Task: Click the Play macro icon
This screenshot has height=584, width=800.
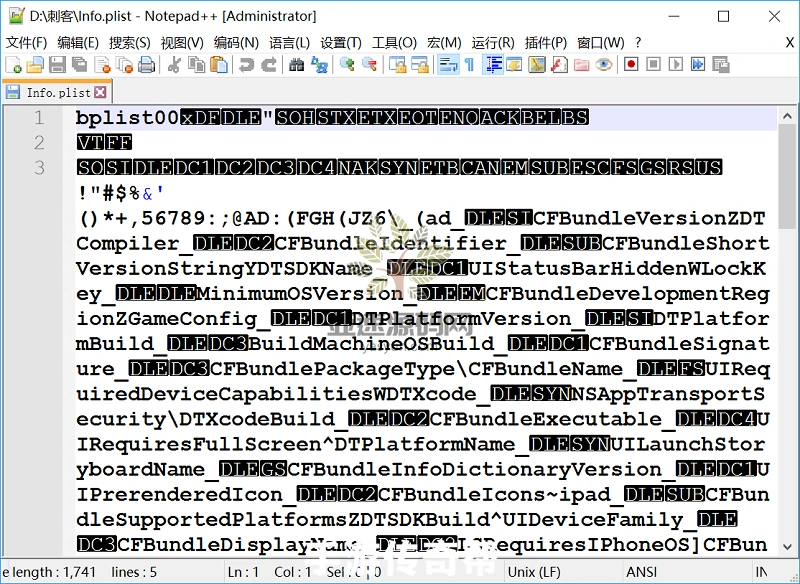Action: [675, 65]
